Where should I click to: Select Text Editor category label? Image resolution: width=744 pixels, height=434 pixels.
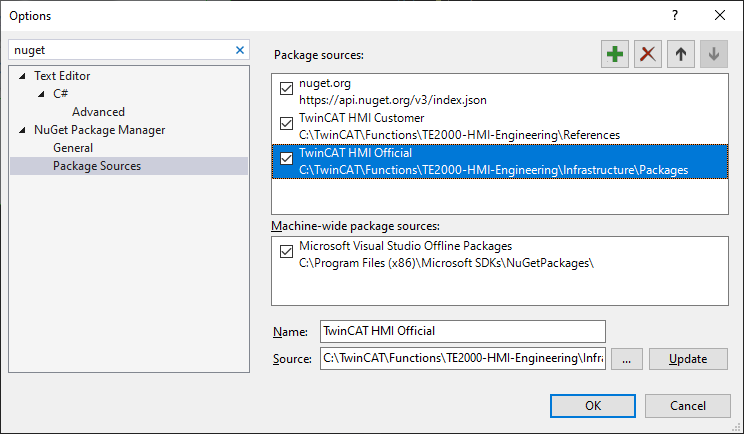[62, 76]
